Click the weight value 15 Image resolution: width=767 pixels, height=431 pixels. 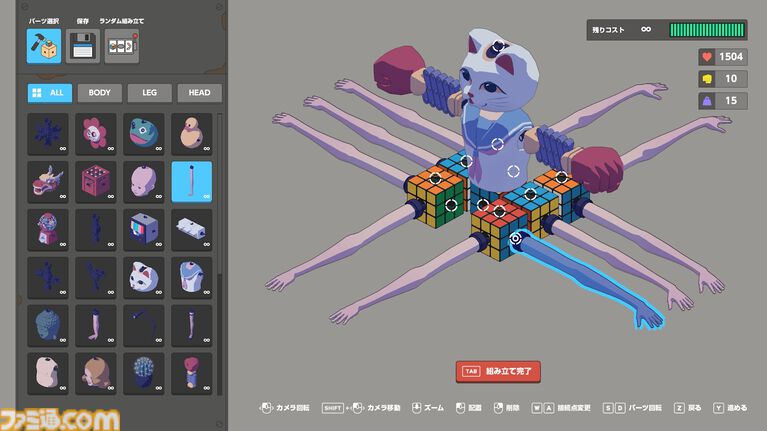[731, 101]
